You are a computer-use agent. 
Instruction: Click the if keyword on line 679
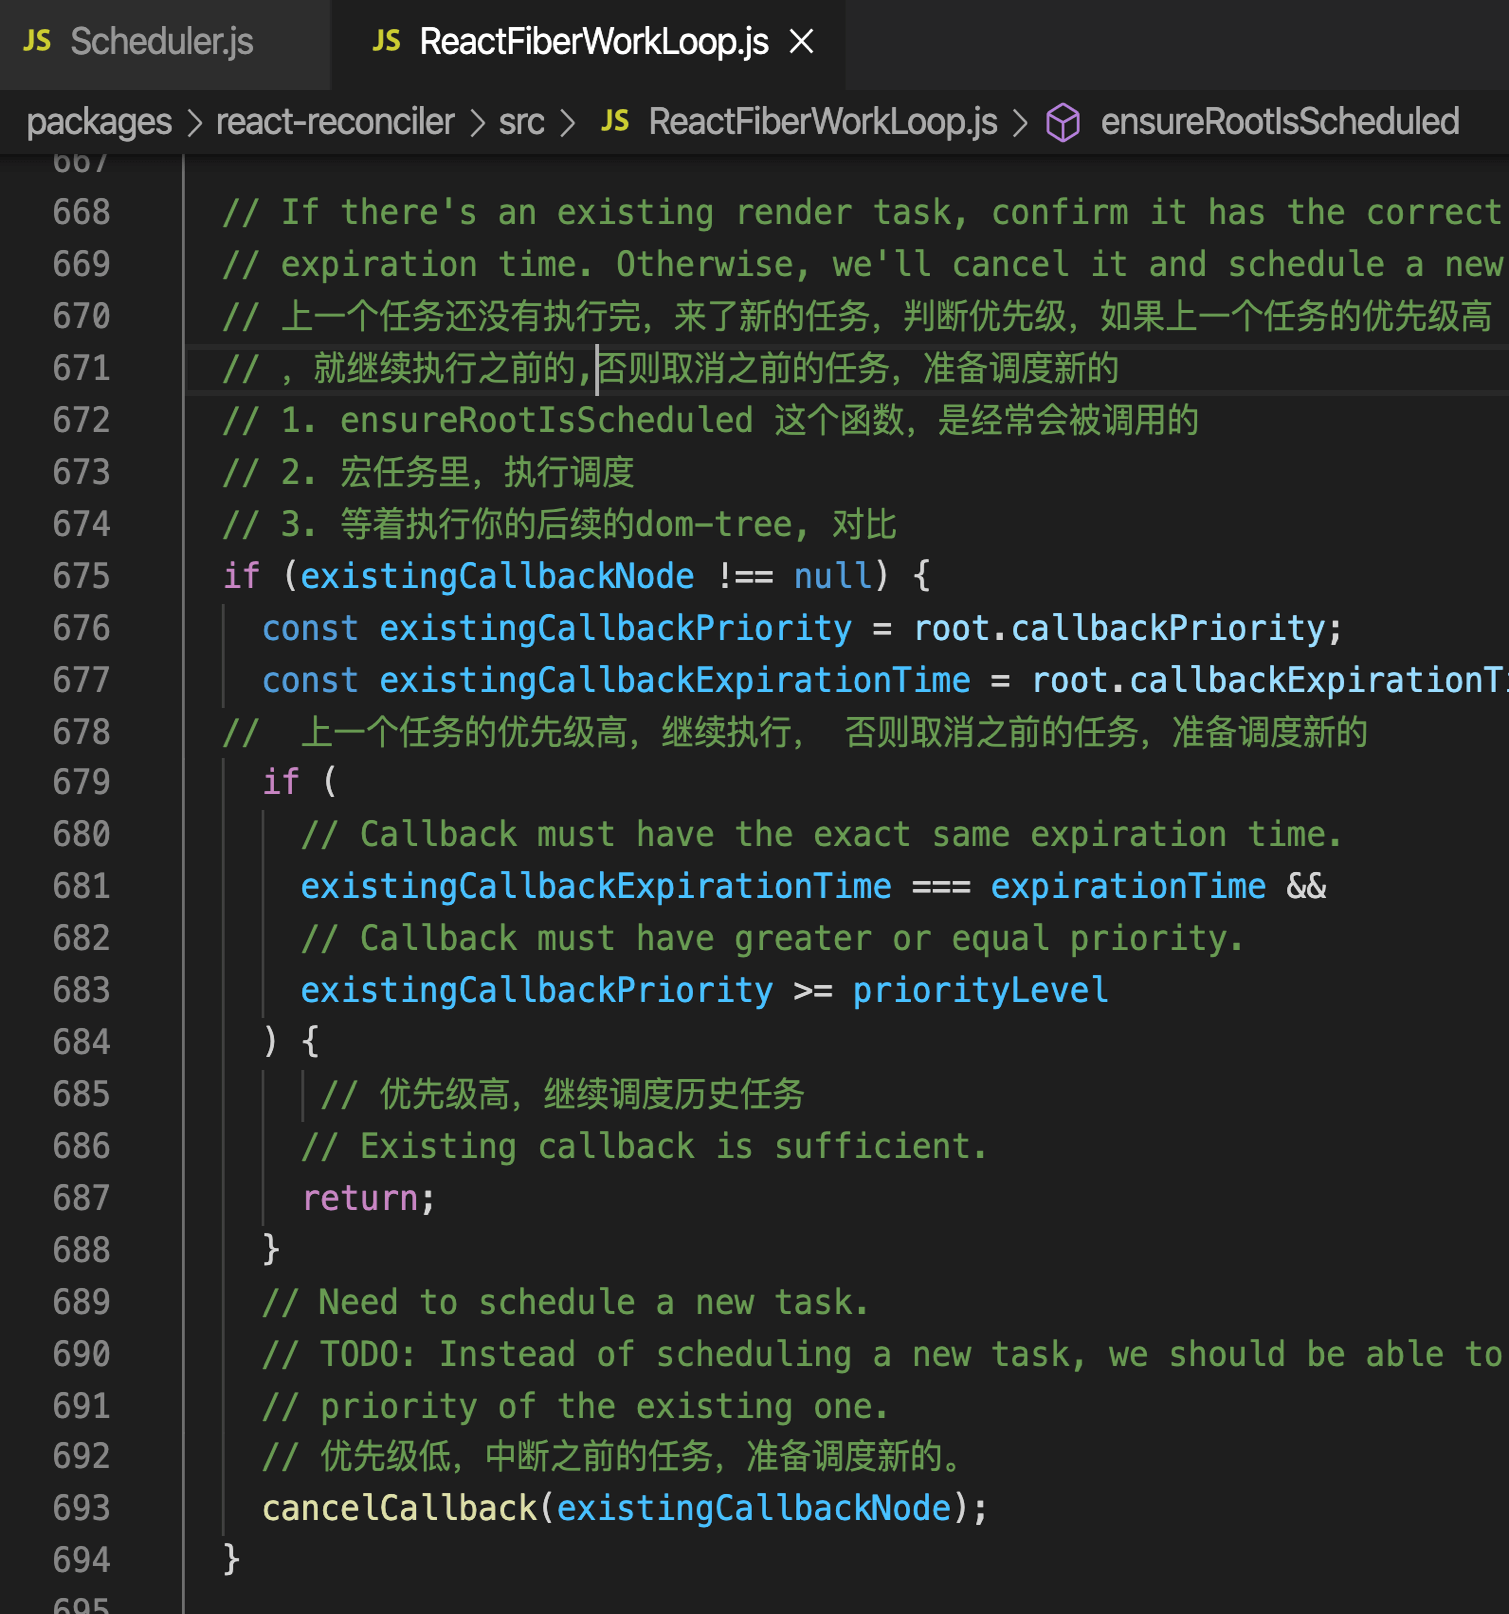(281, 782)
